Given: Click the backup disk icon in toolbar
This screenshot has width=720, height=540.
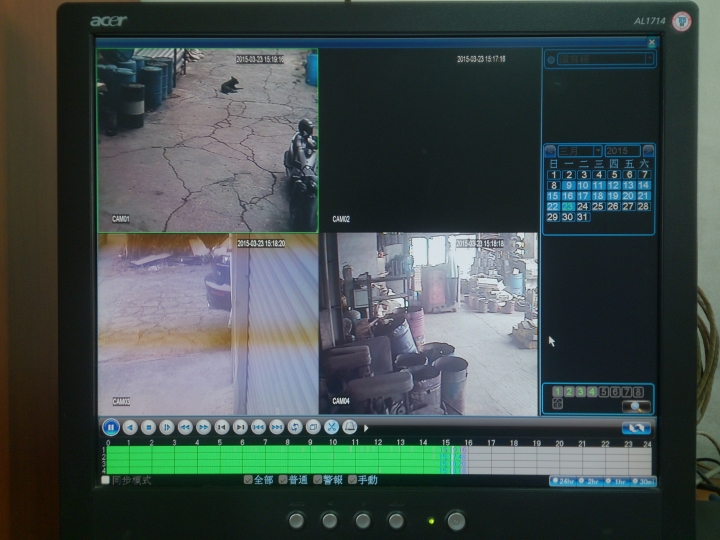Looking at the screenshot, I should (349, 427).
